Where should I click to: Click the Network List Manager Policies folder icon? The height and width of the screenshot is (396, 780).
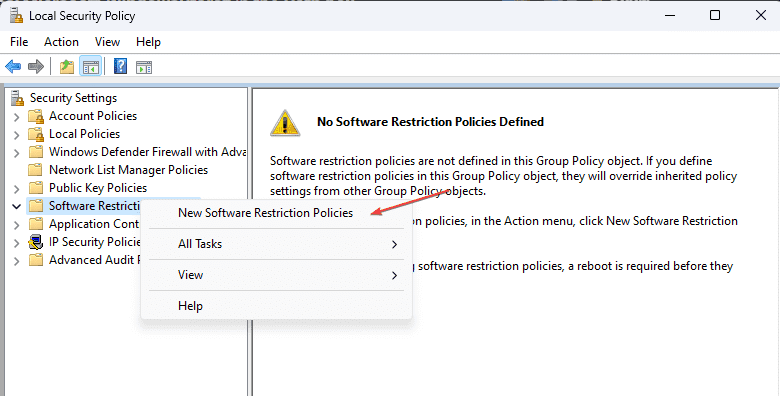pos(35,170)
